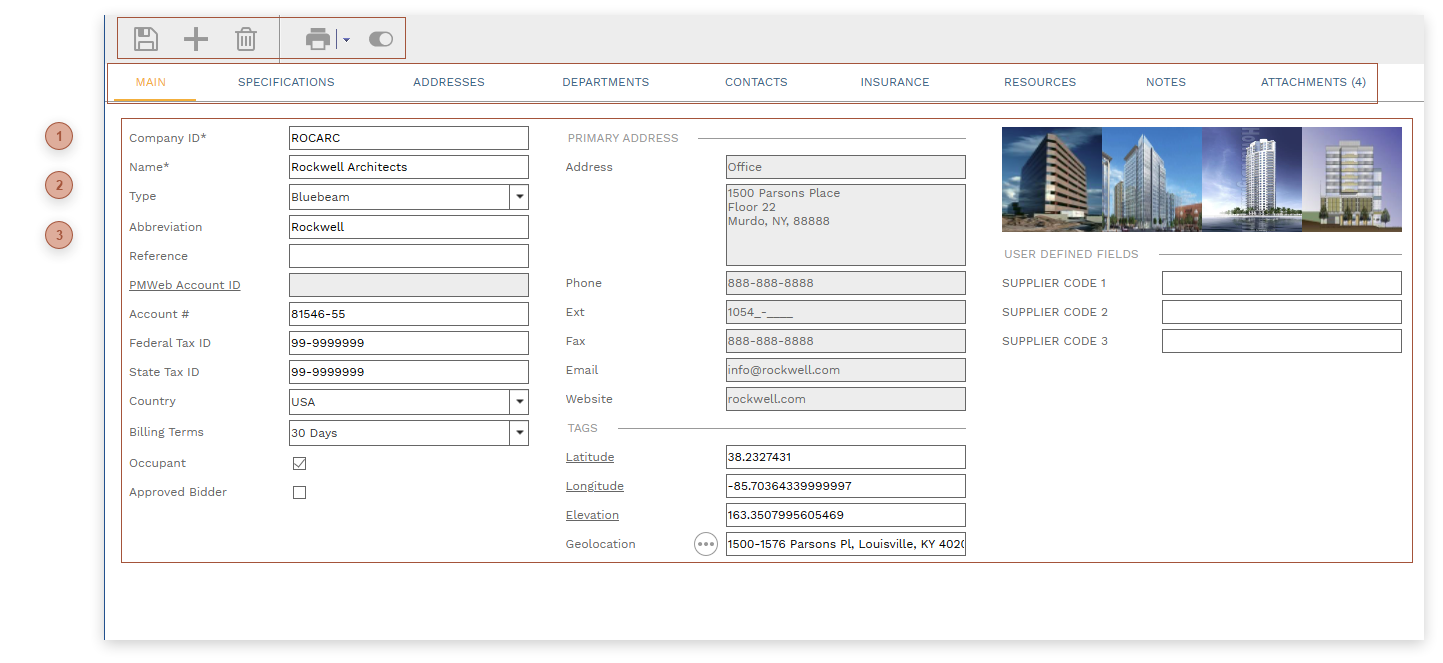This screenshot has width=1443, height=663.
Task: Click the Supplier Code 1 input field
Action: [x=1281, y=283]
